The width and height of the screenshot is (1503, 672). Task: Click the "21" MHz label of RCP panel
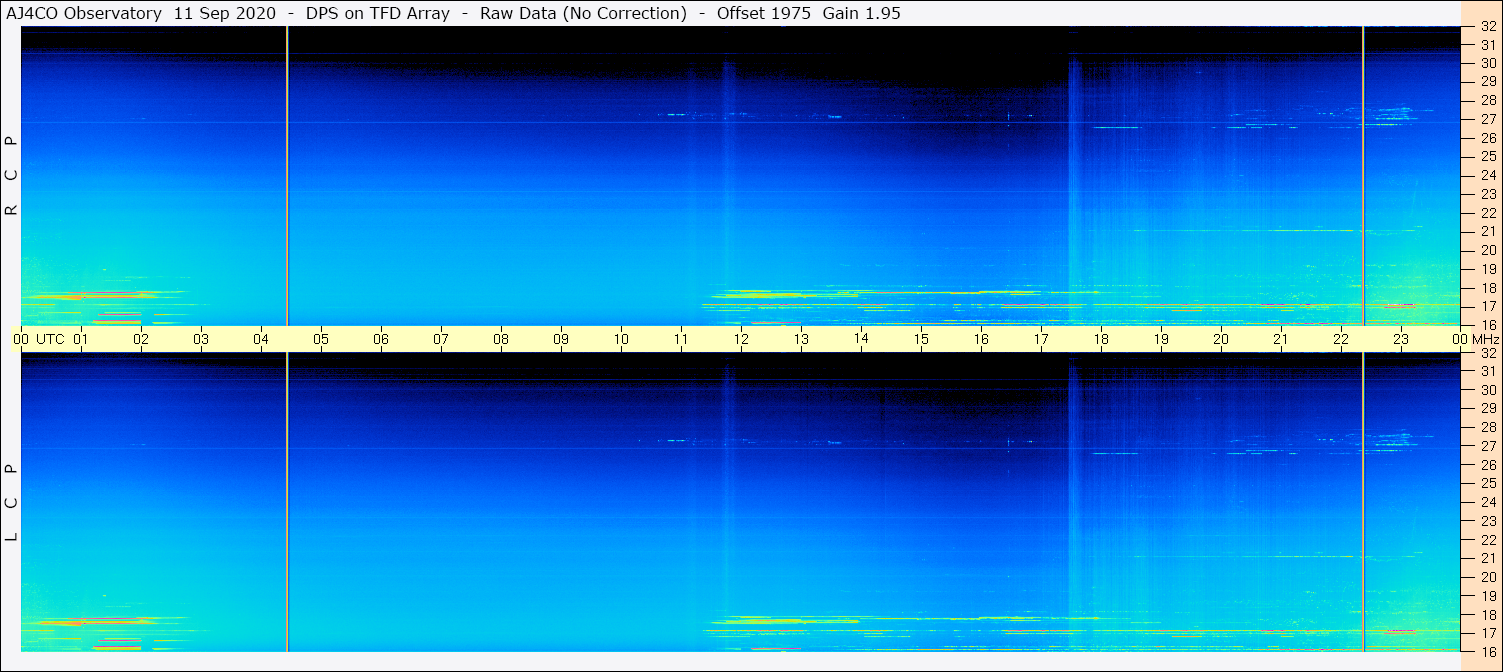(1488, 232)
